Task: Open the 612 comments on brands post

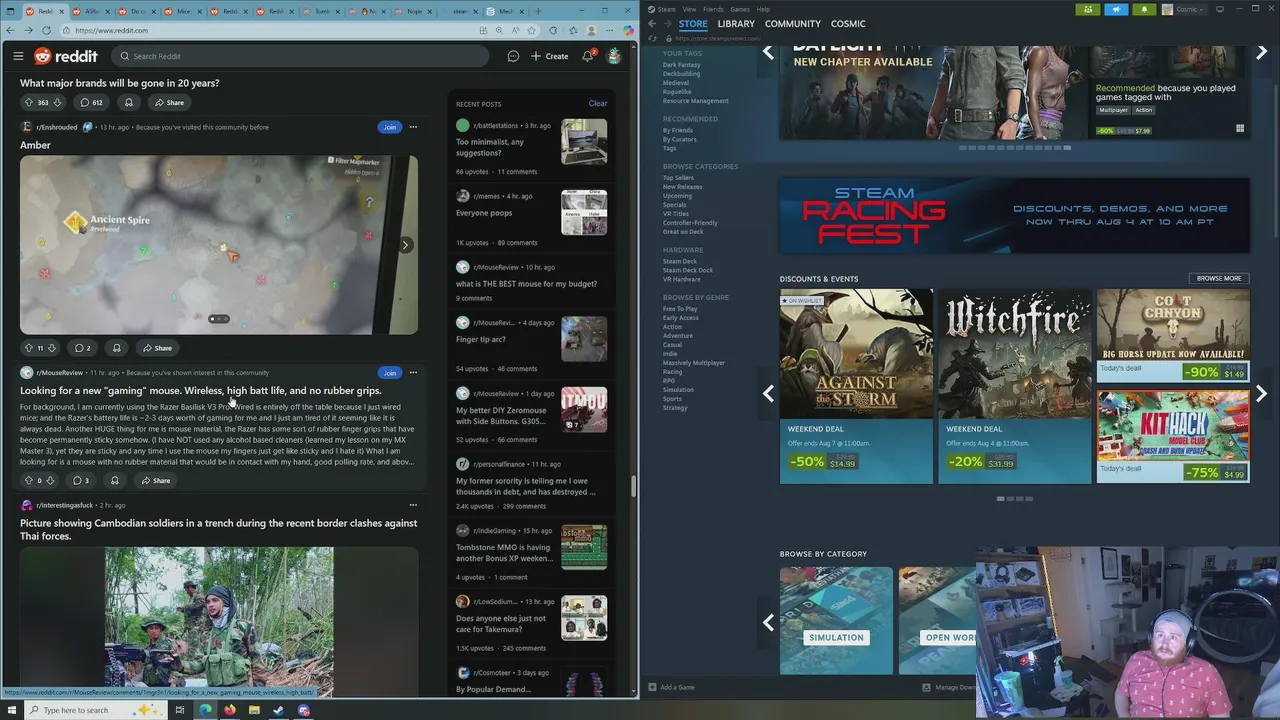Action: (91, 102)
